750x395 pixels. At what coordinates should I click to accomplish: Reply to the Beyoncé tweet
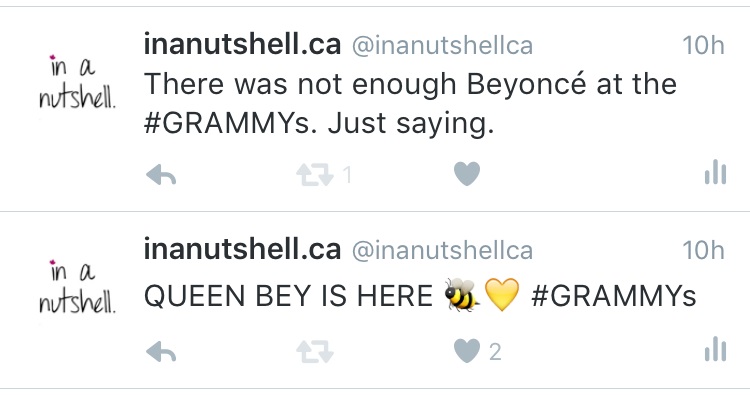161,175
